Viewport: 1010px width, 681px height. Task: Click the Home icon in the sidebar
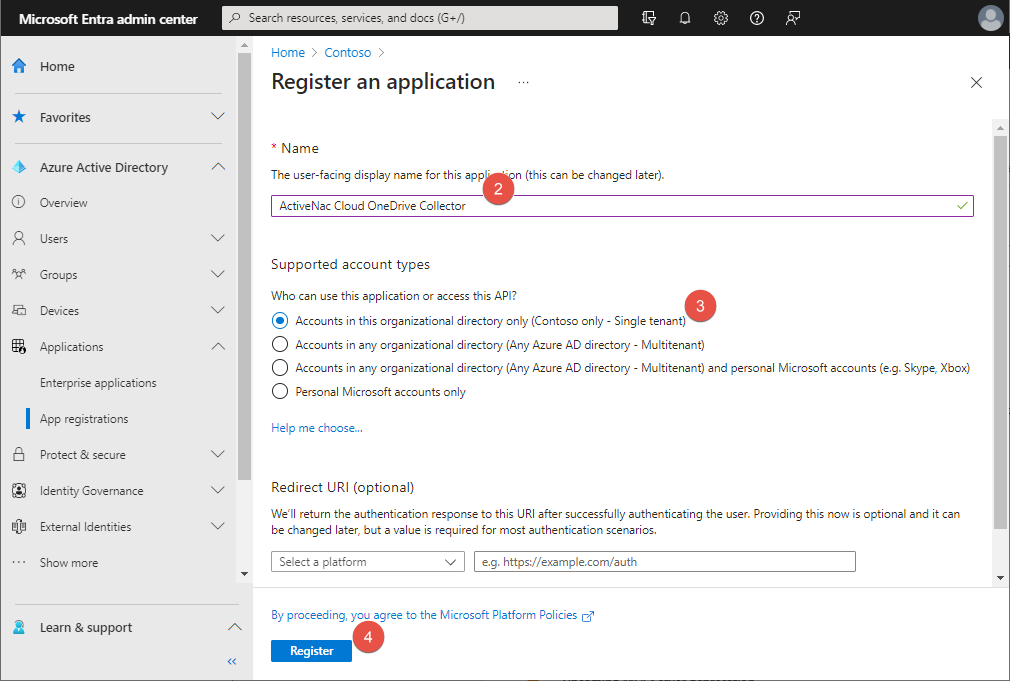18,66
